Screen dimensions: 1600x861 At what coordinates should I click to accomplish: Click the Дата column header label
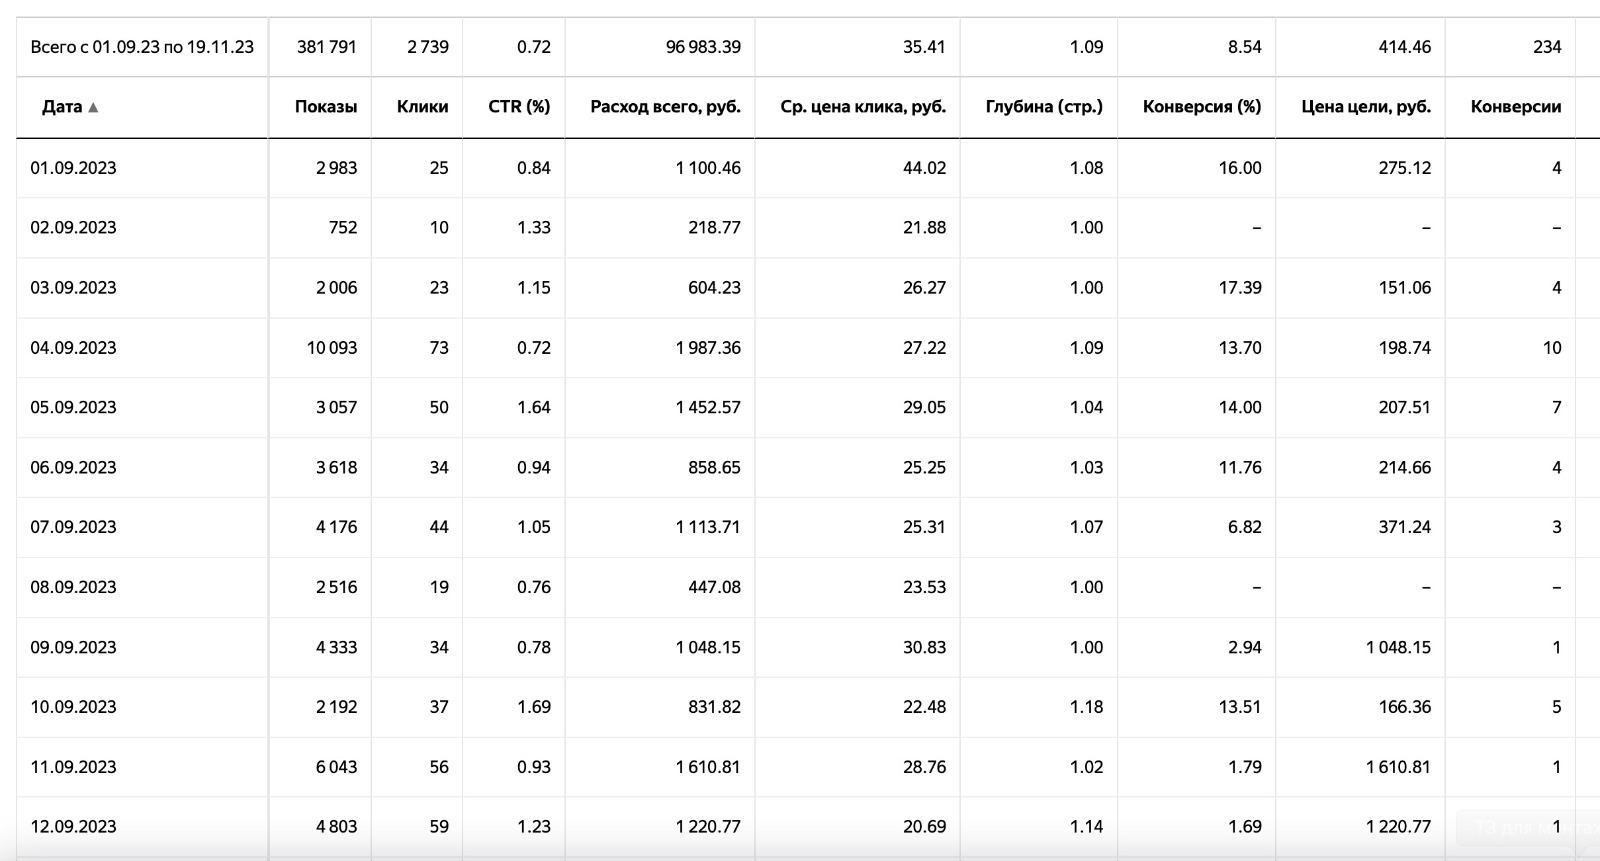(x=62, y=107)
